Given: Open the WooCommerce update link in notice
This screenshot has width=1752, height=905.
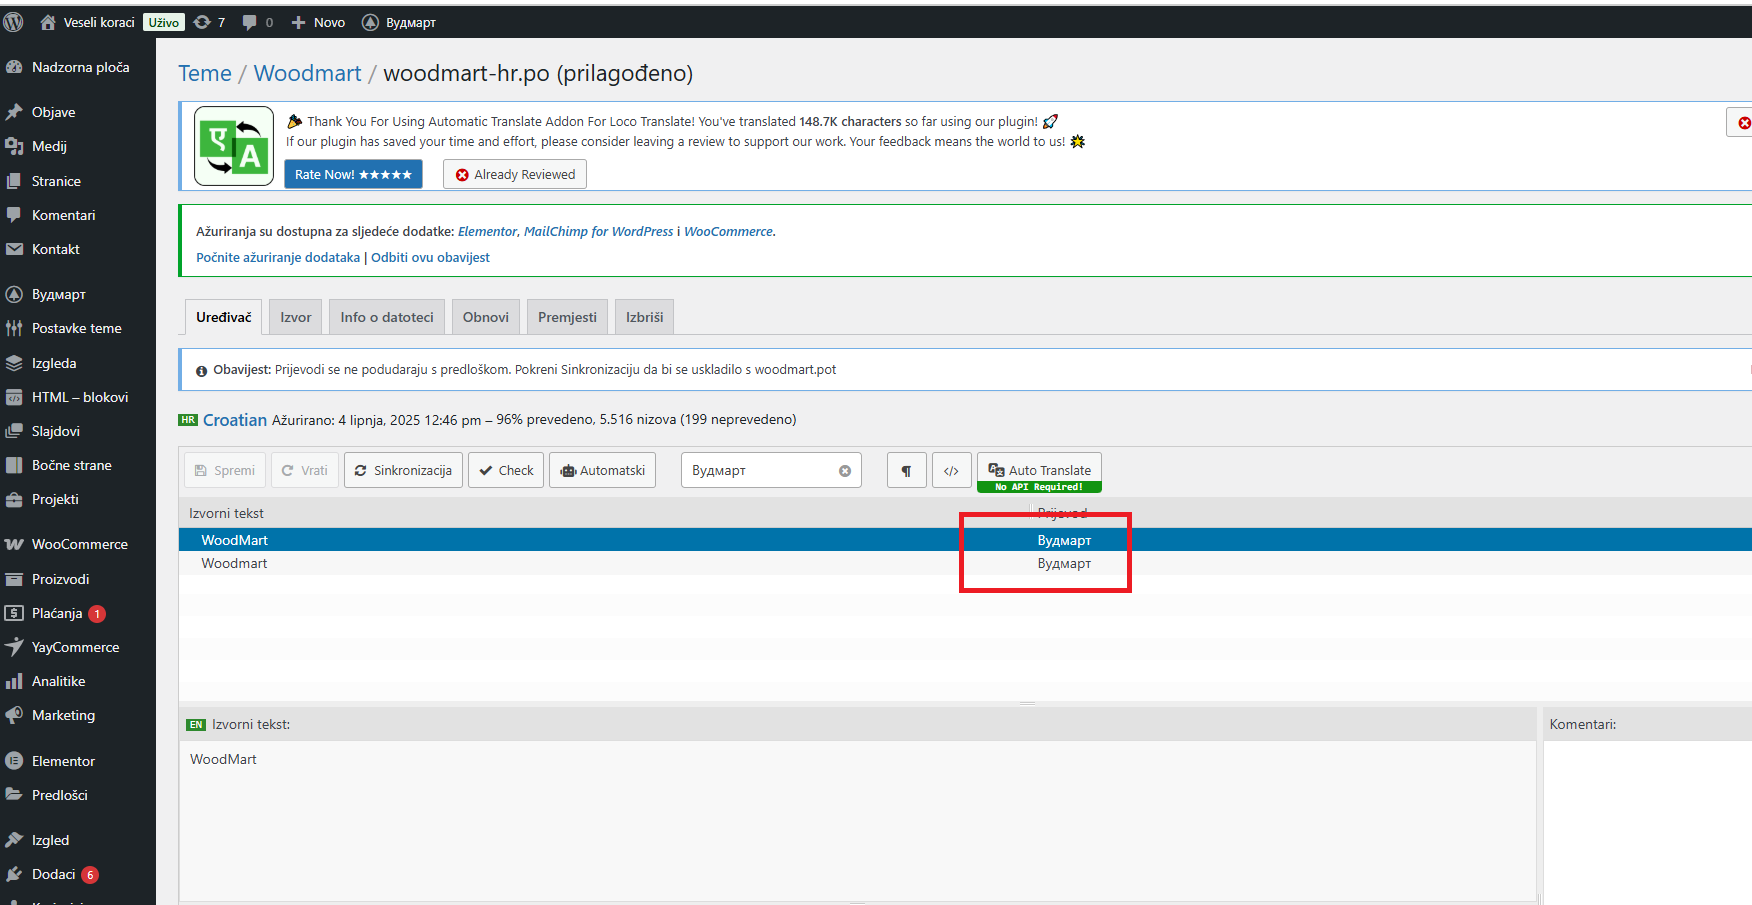Looking at the screenshot, I should 728,231.
